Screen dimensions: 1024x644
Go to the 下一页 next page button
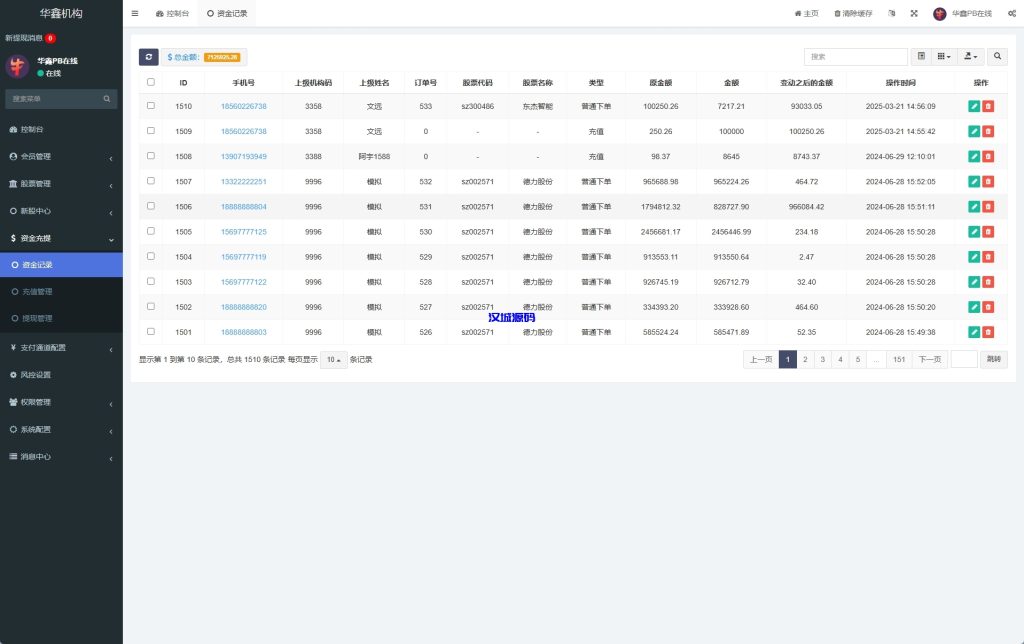[x=929, y=359]
